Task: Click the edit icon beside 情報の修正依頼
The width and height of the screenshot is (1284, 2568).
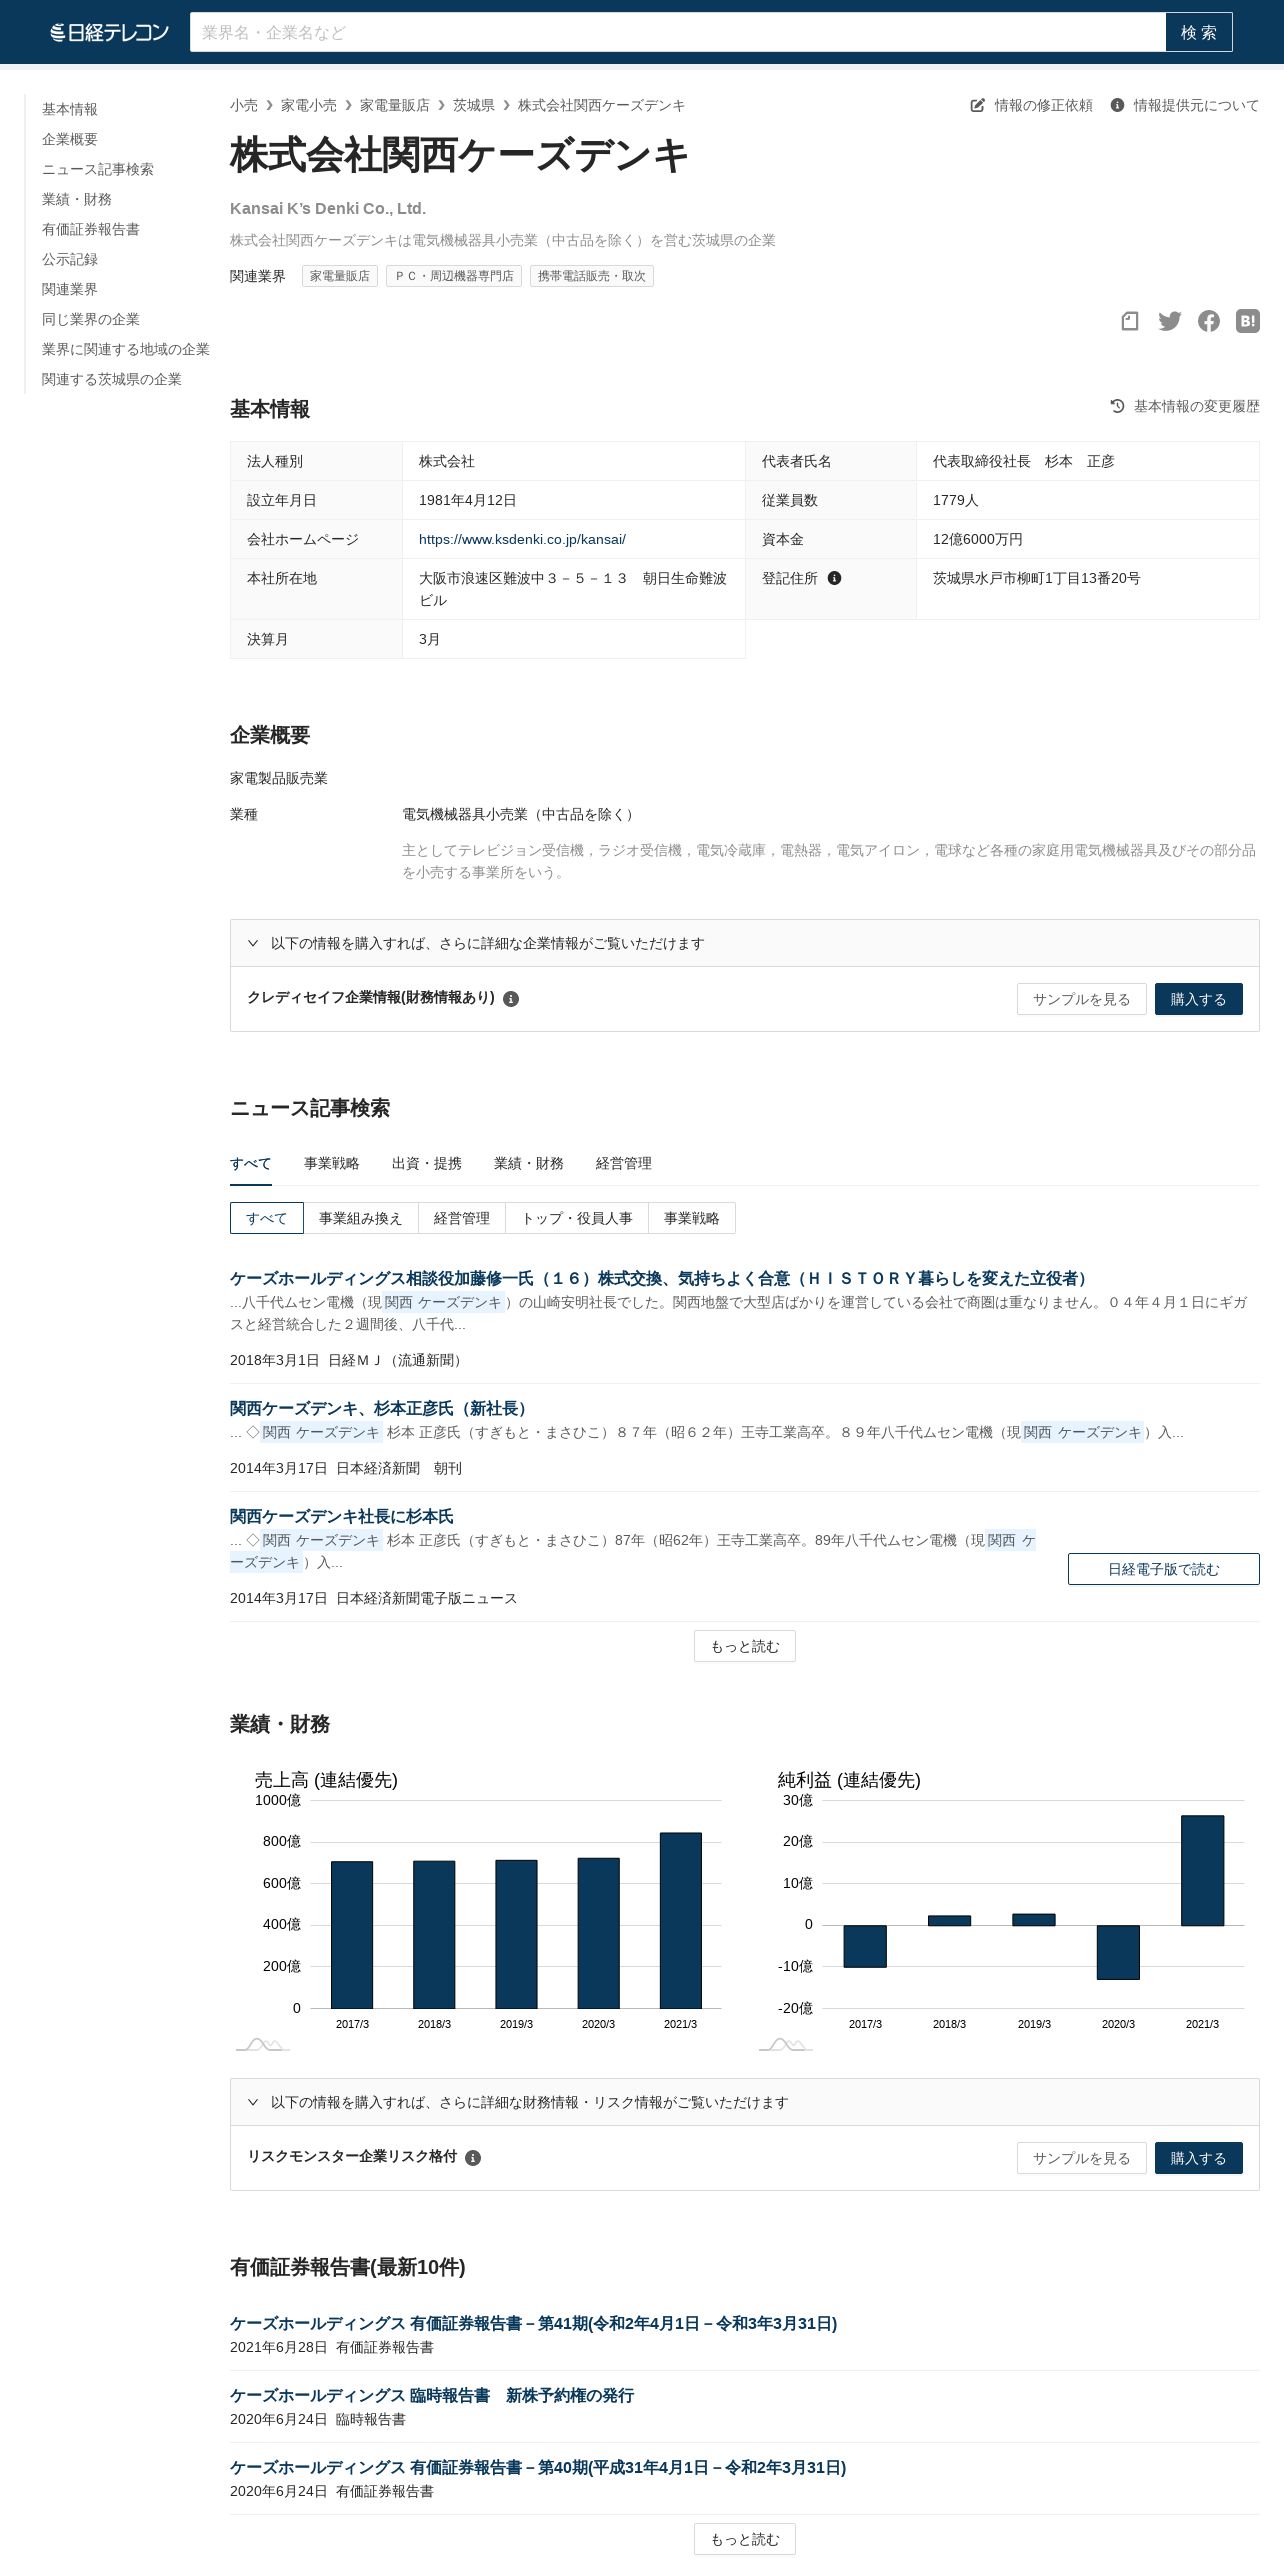Action: tap(978, 105)
